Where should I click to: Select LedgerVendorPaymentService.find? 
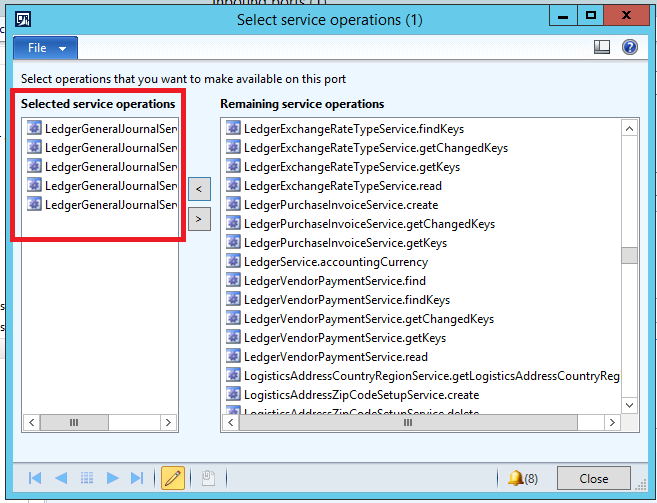tap(335, 281)
